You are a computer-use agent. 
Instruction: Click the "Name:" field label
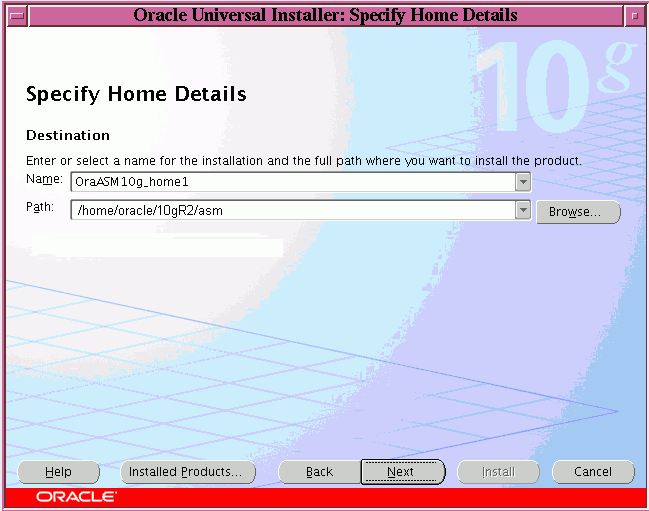44,179
